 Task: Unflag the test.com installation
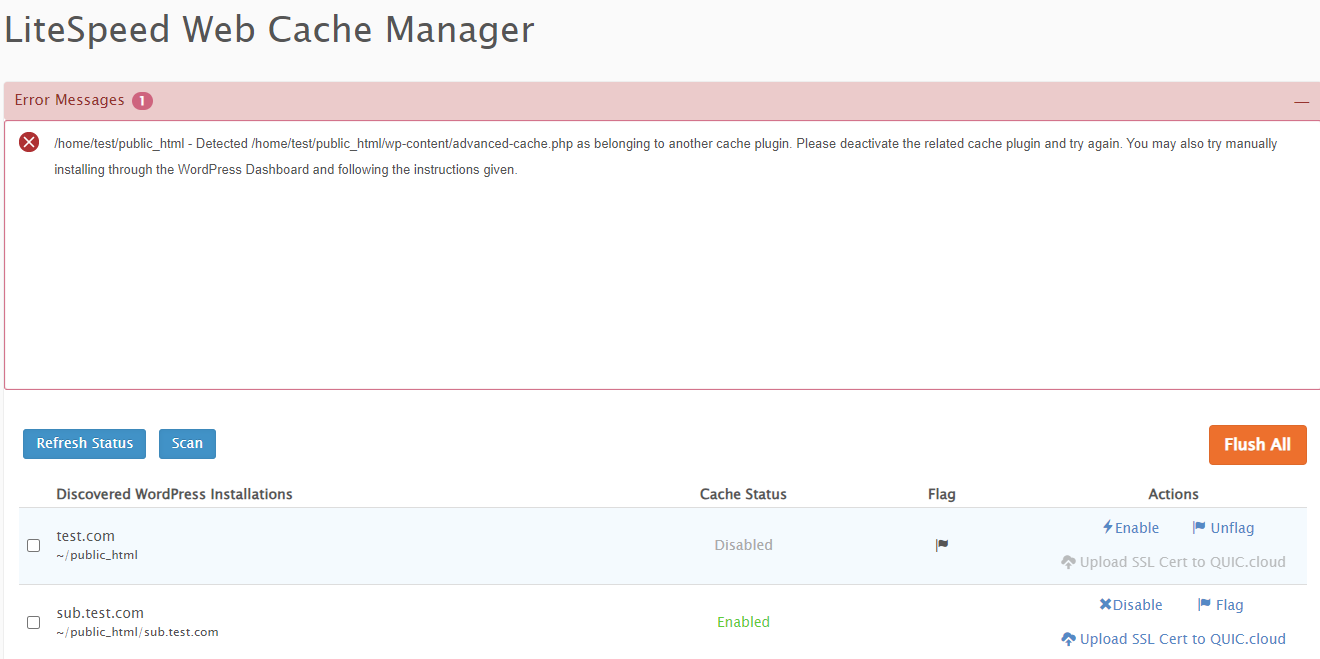1223,528
